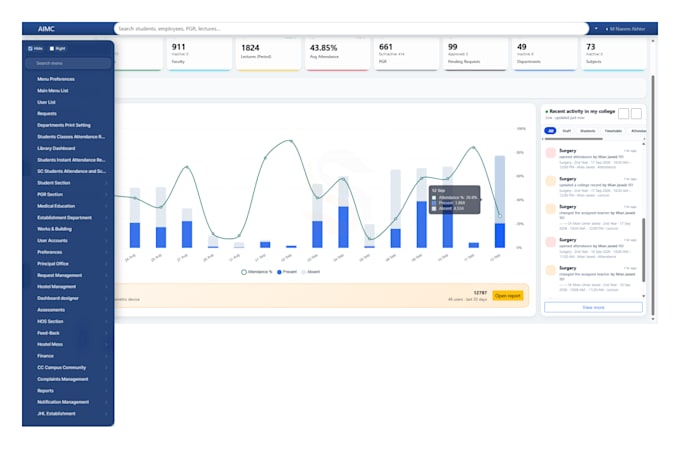The image size is (680, 459).
Task: Toggle the Hide checkbox in the sidebar
Action: [x=30, y=49]
